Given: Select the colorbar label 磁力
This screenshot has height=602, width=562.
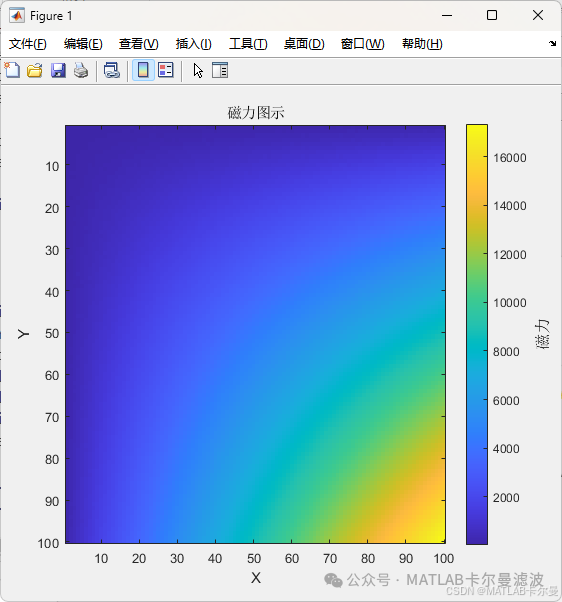Looking at the screenshot, I should click(x=542, y=334).
